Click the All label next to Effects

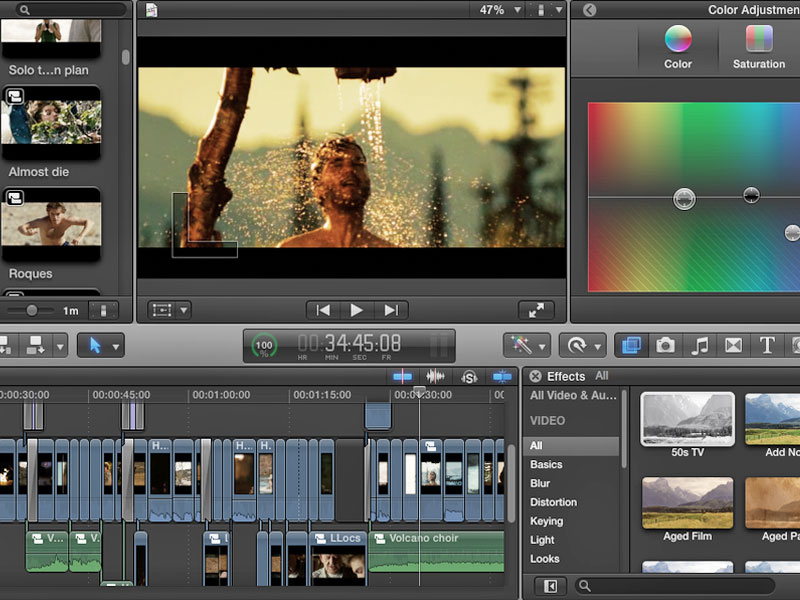602,376
